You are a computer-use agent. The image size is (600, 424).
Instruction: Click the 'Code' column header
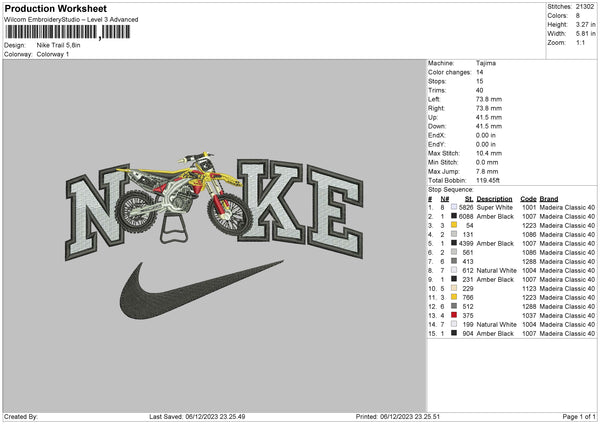pos(528,199)
